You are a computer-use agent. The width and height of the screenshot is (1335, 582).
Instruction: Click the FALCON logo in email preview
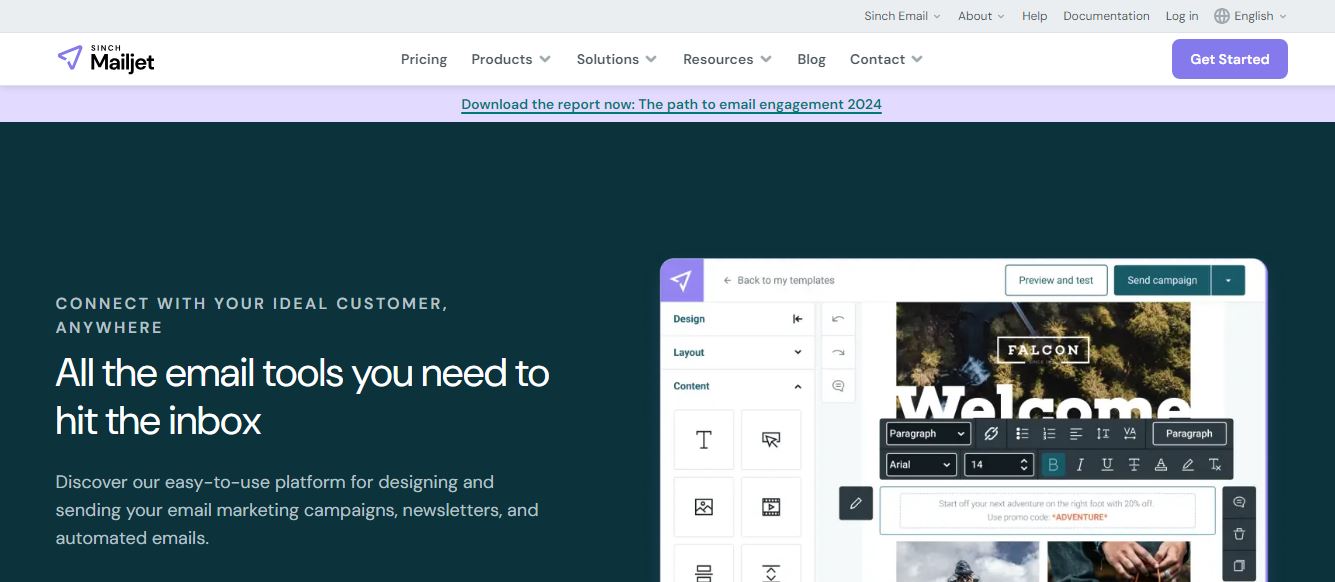pyautogui.click(x=1043, y=350)
